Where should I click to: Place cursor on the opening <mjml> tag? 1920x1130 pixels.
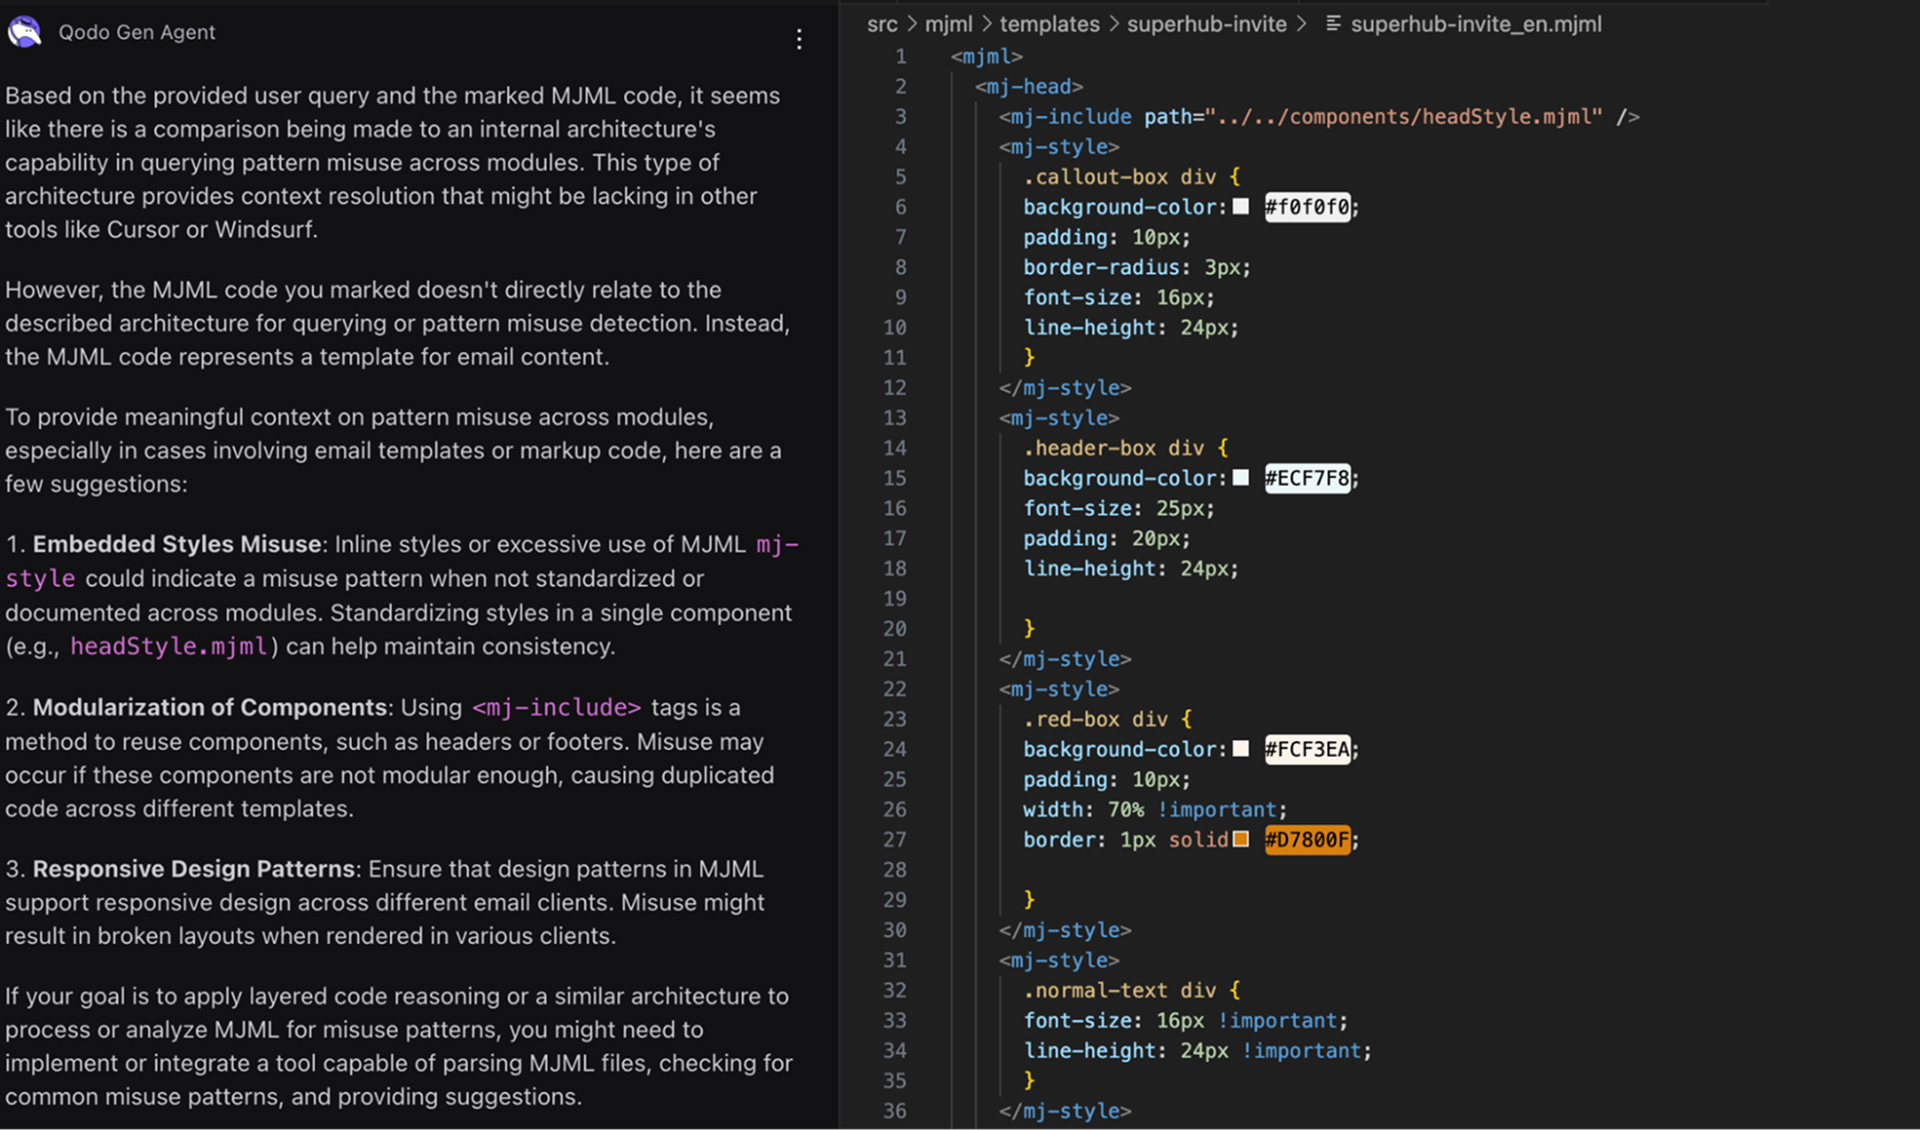coord(987,56)
